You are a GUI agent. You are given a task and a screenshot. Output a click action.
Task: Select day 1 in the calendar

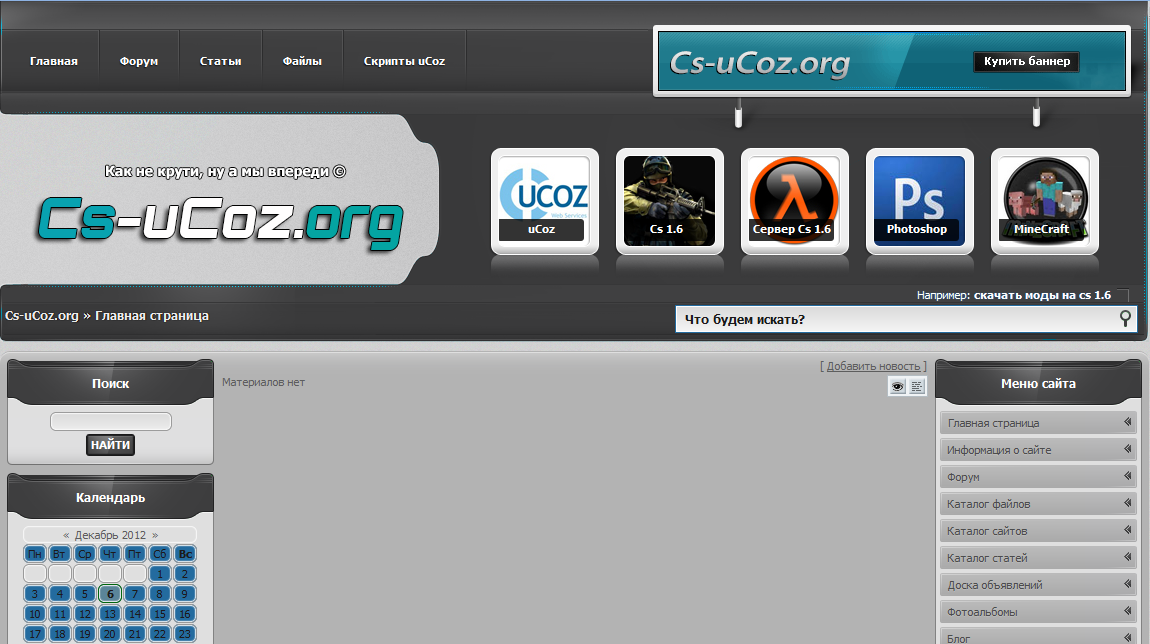point(160,574)
